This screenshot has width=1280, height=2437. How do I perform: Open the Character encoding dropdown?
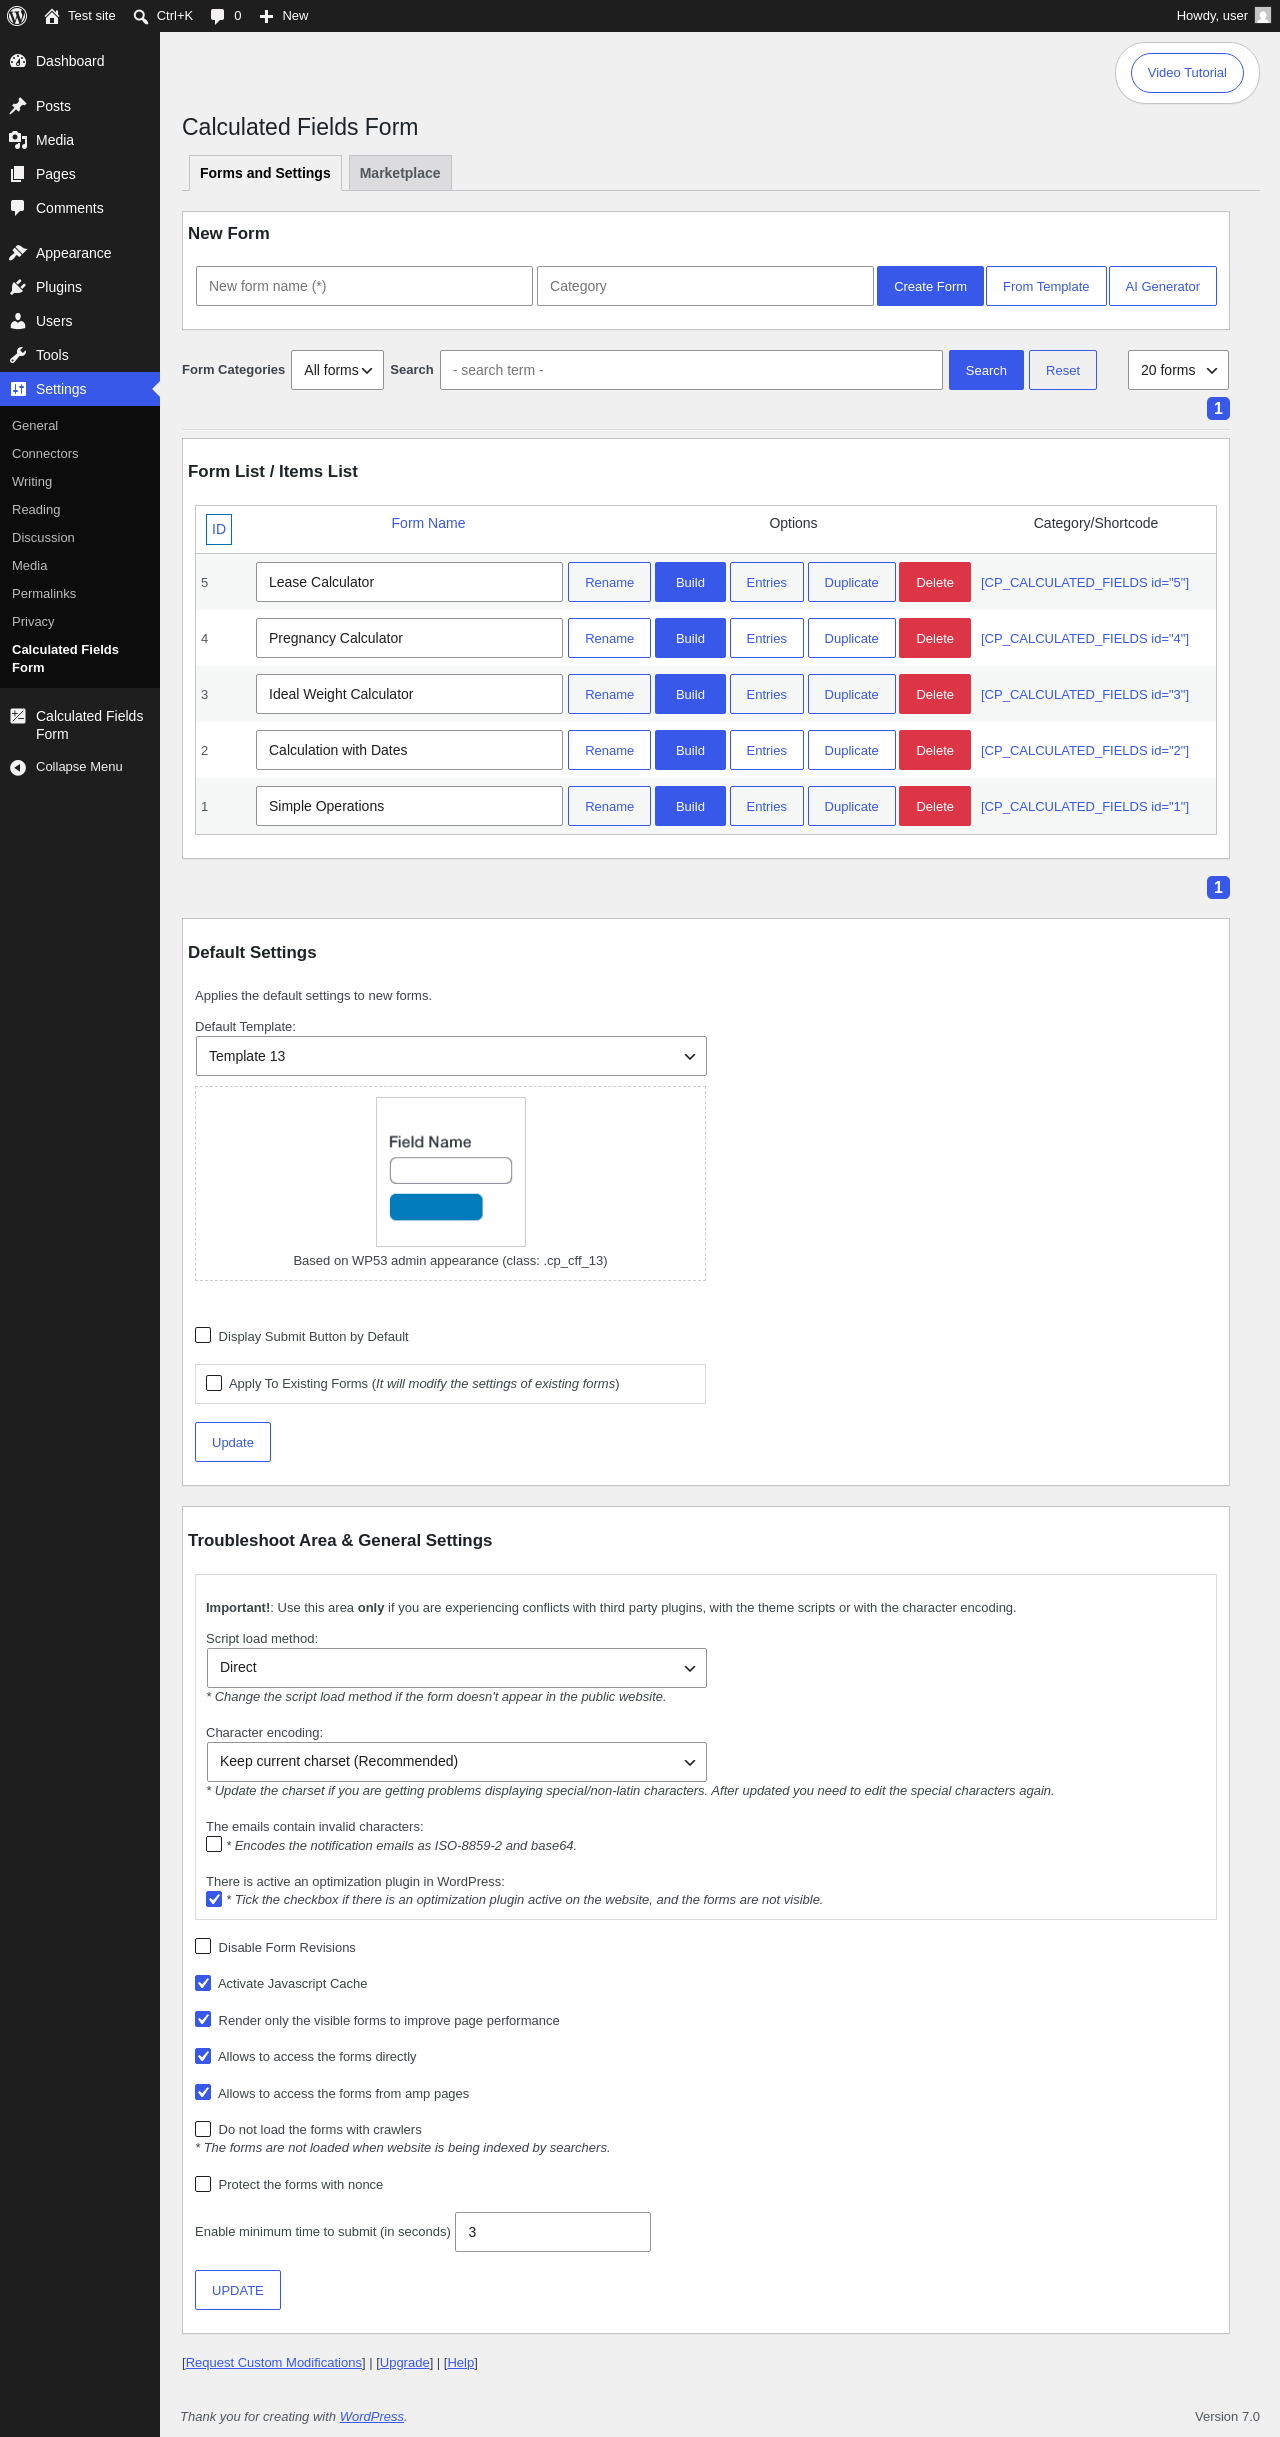[456, 1762]
